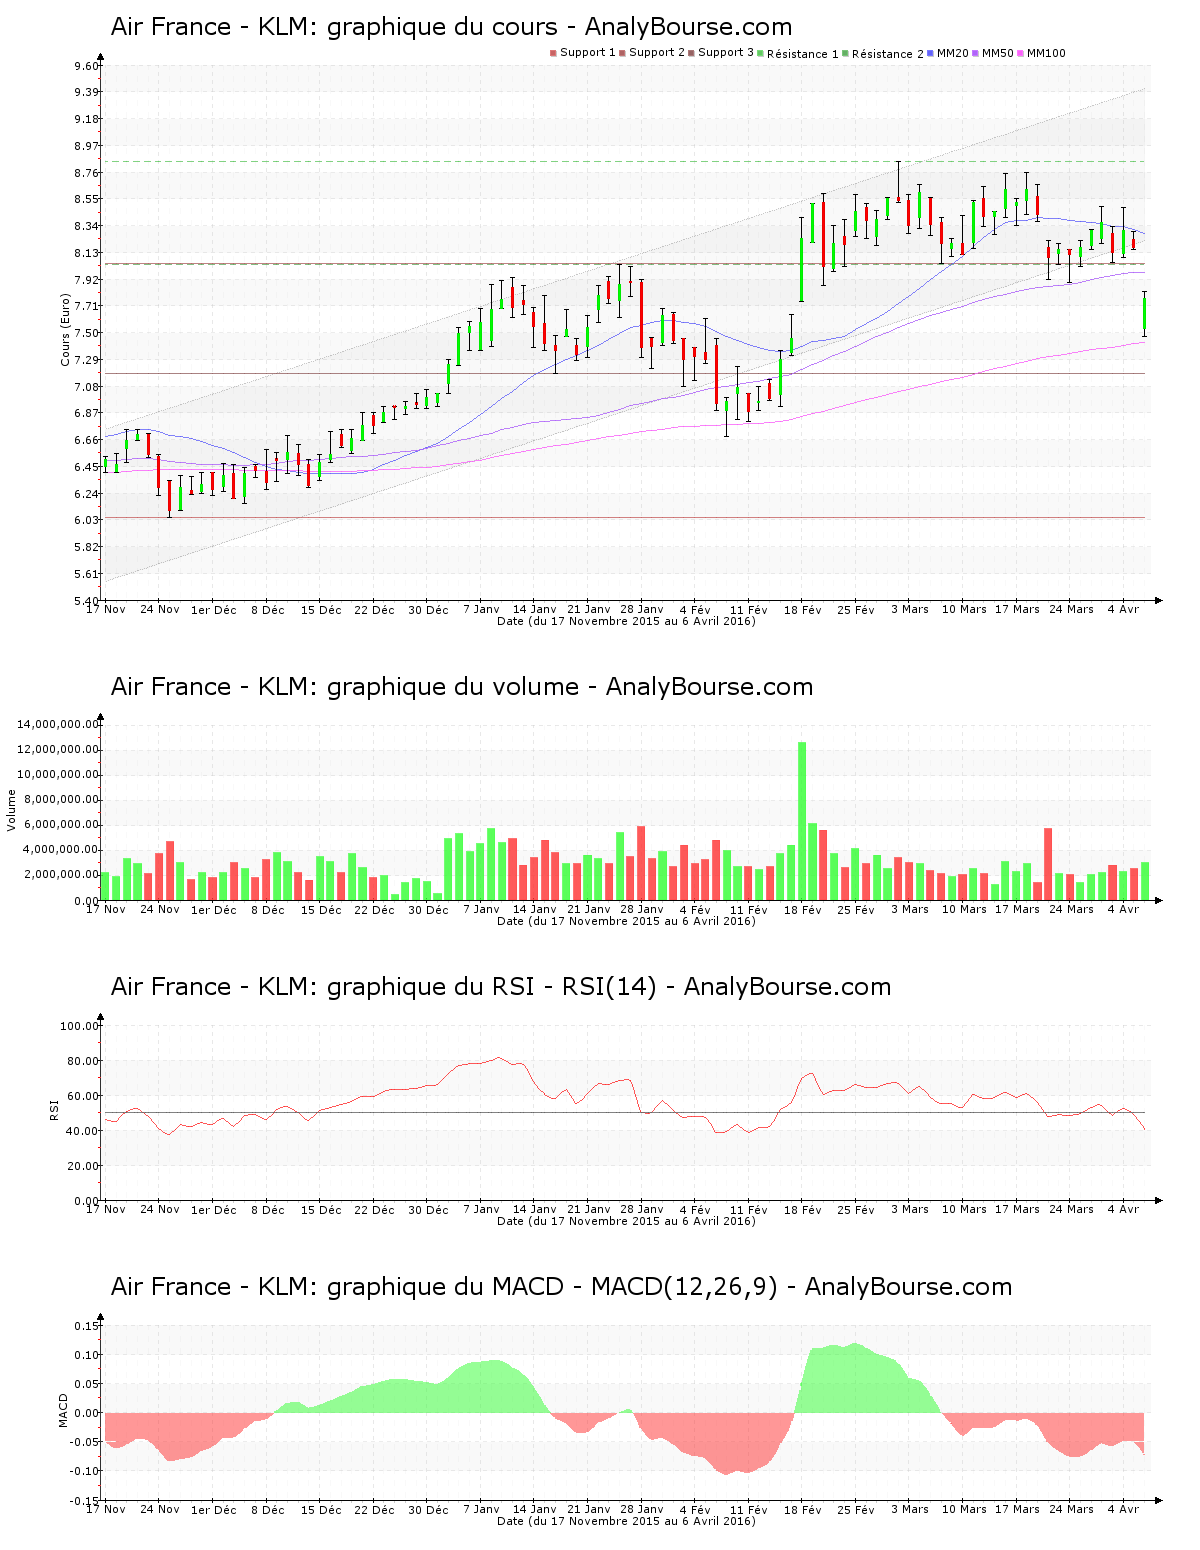1200x1550 pixels.
Task: Click the 9.60 value on the price axis
Action: point(87,66)
